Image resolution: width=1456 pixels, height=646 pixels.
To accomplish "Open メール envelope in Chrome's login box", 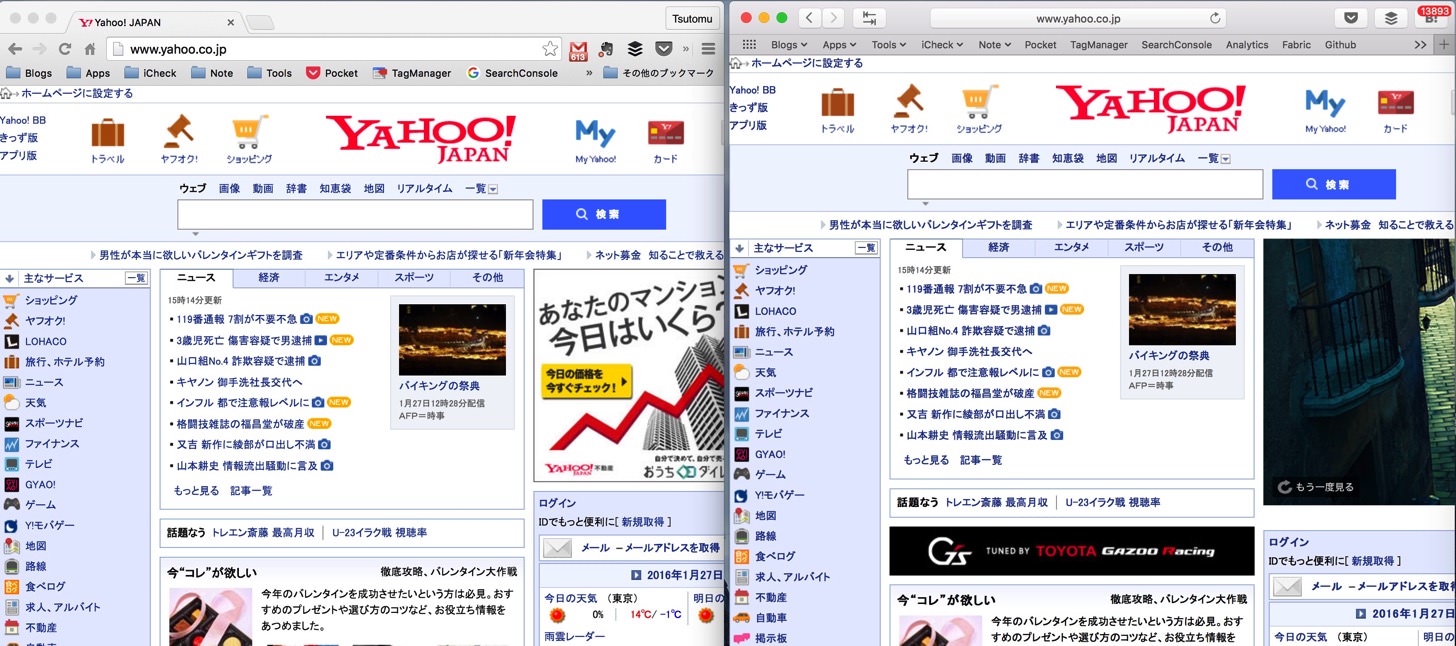I will [x=557, y=548].
